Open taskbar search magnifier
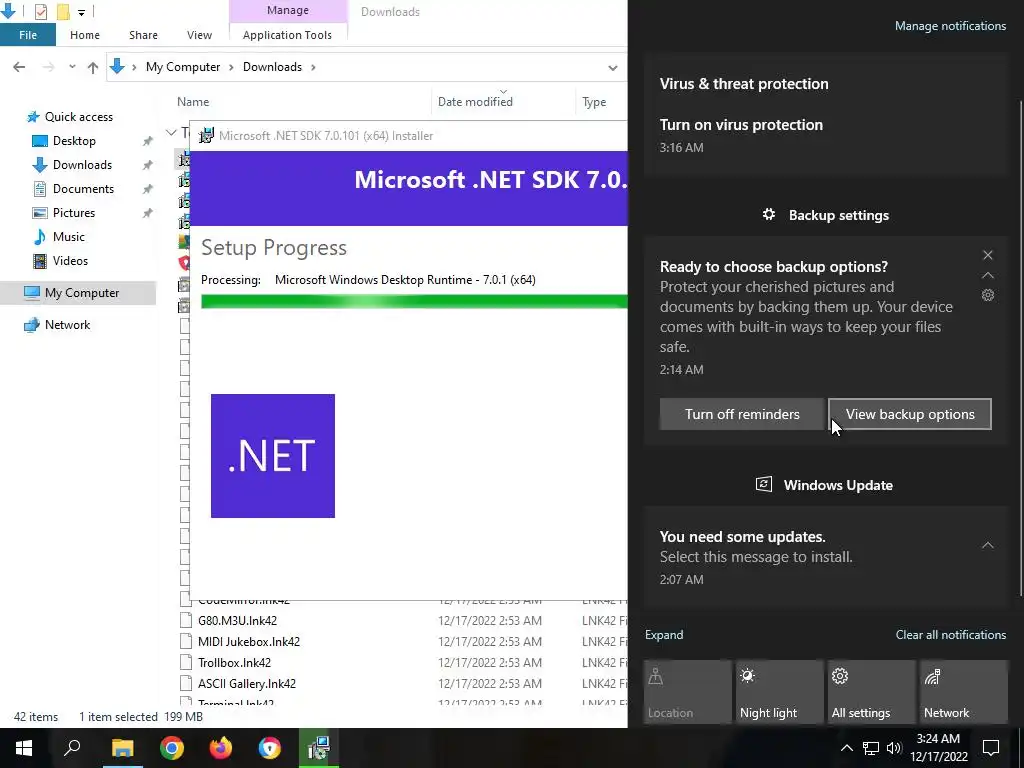 [x=72, y=748]
